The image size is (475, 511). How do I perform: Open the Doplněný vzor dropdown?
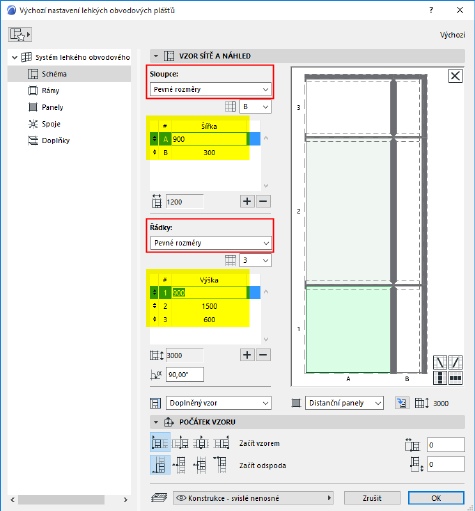[x=219, y=403]
